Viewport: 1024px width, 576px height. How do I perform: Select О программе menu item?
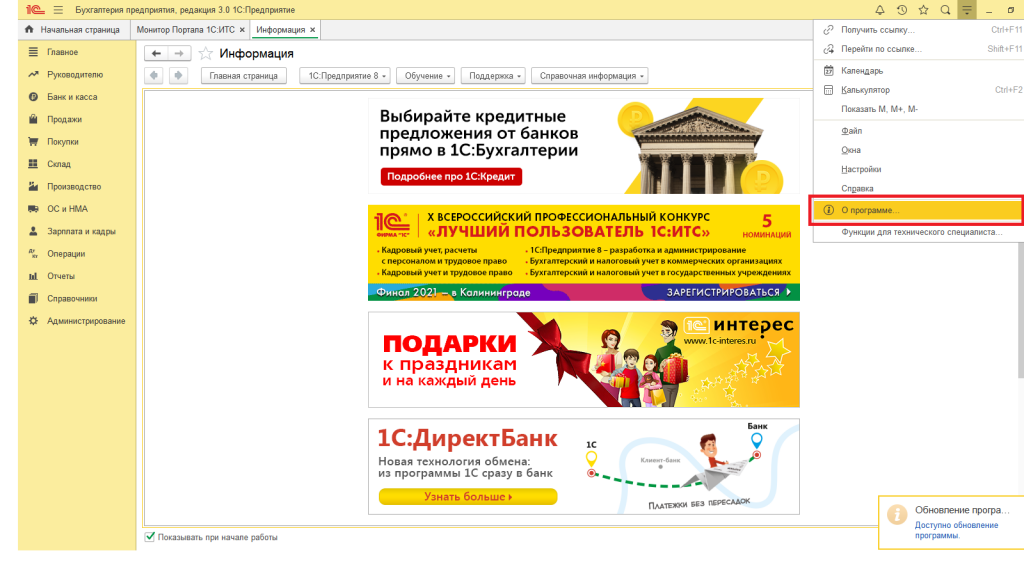[x=870, y=211]
